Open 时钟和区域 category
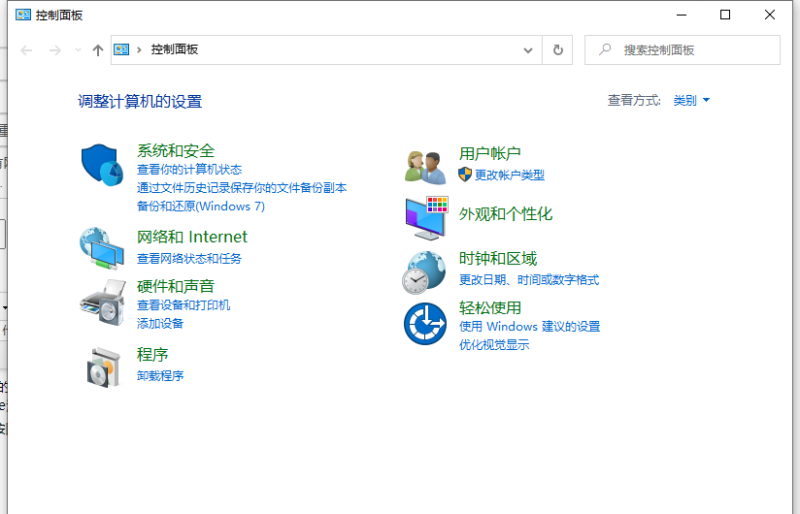 point(498,259)
